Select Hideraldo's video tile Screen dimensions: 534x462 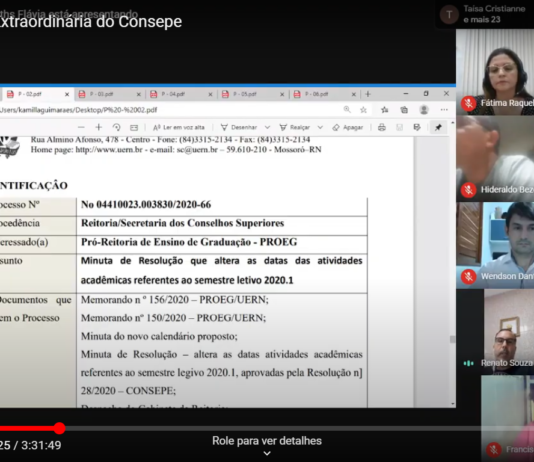tap(495, 159)
